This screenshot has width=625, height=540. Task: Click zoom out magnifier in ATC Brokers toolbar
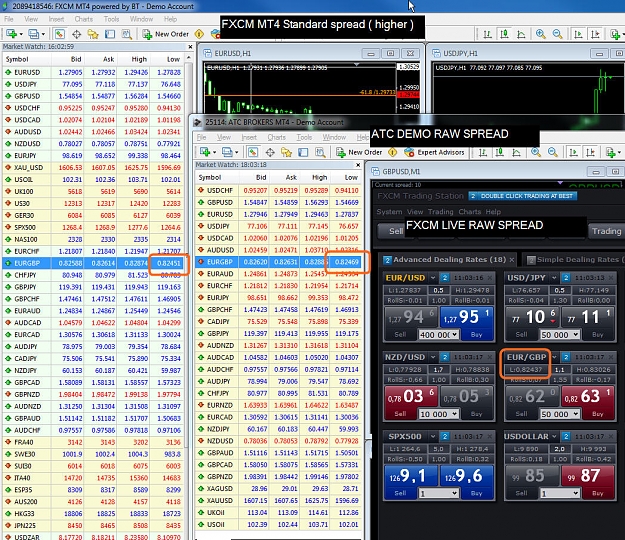coord(552,152)
